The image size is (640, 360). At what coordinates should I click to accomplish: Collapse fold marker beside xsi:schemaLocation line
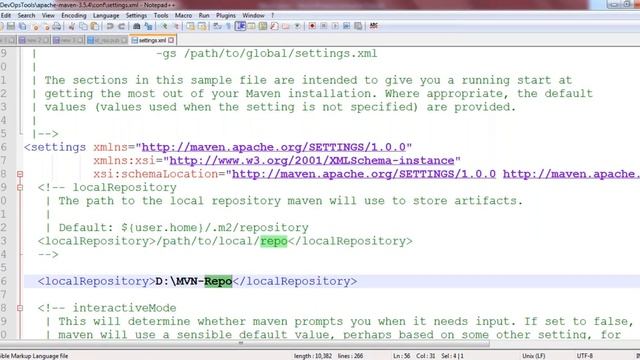pos(20,174)
